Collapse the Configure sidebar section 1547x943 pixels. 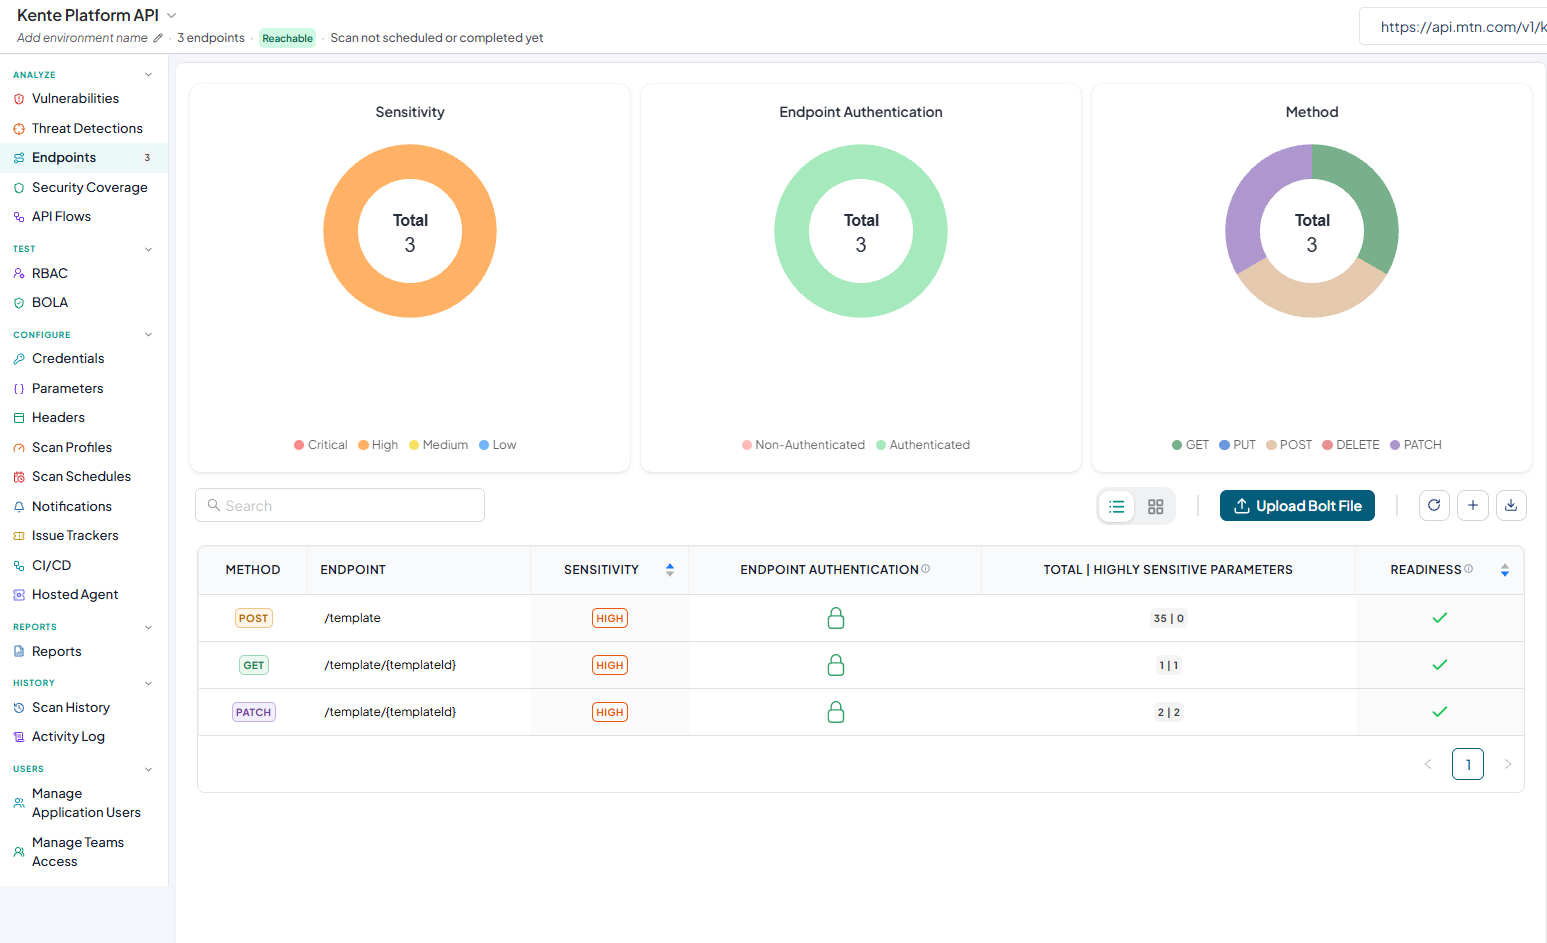tap(148, 335)
